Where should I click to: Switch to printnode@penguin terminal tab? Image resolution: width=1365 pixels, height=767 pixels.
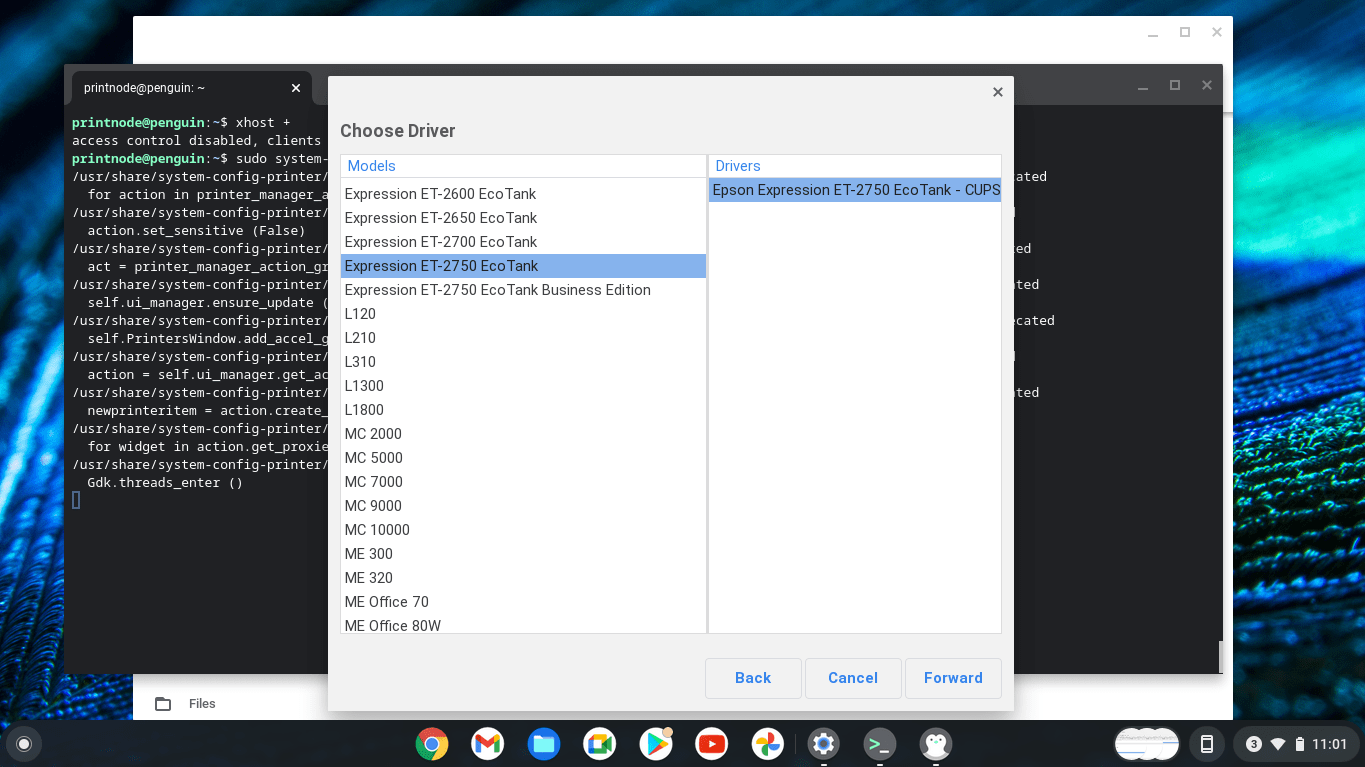[192, 88]
